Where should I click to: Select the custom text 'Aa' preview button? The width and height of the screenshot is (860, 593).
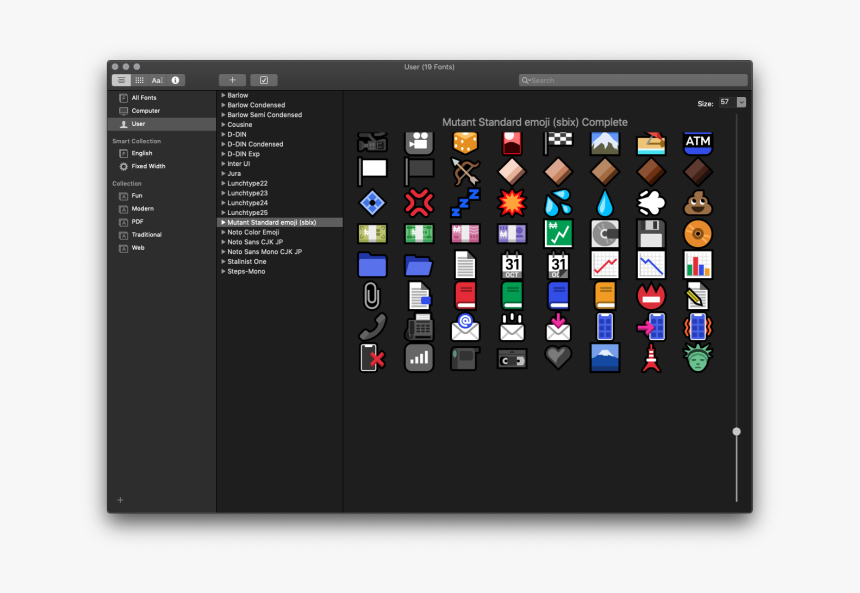(x=157, y=80)
